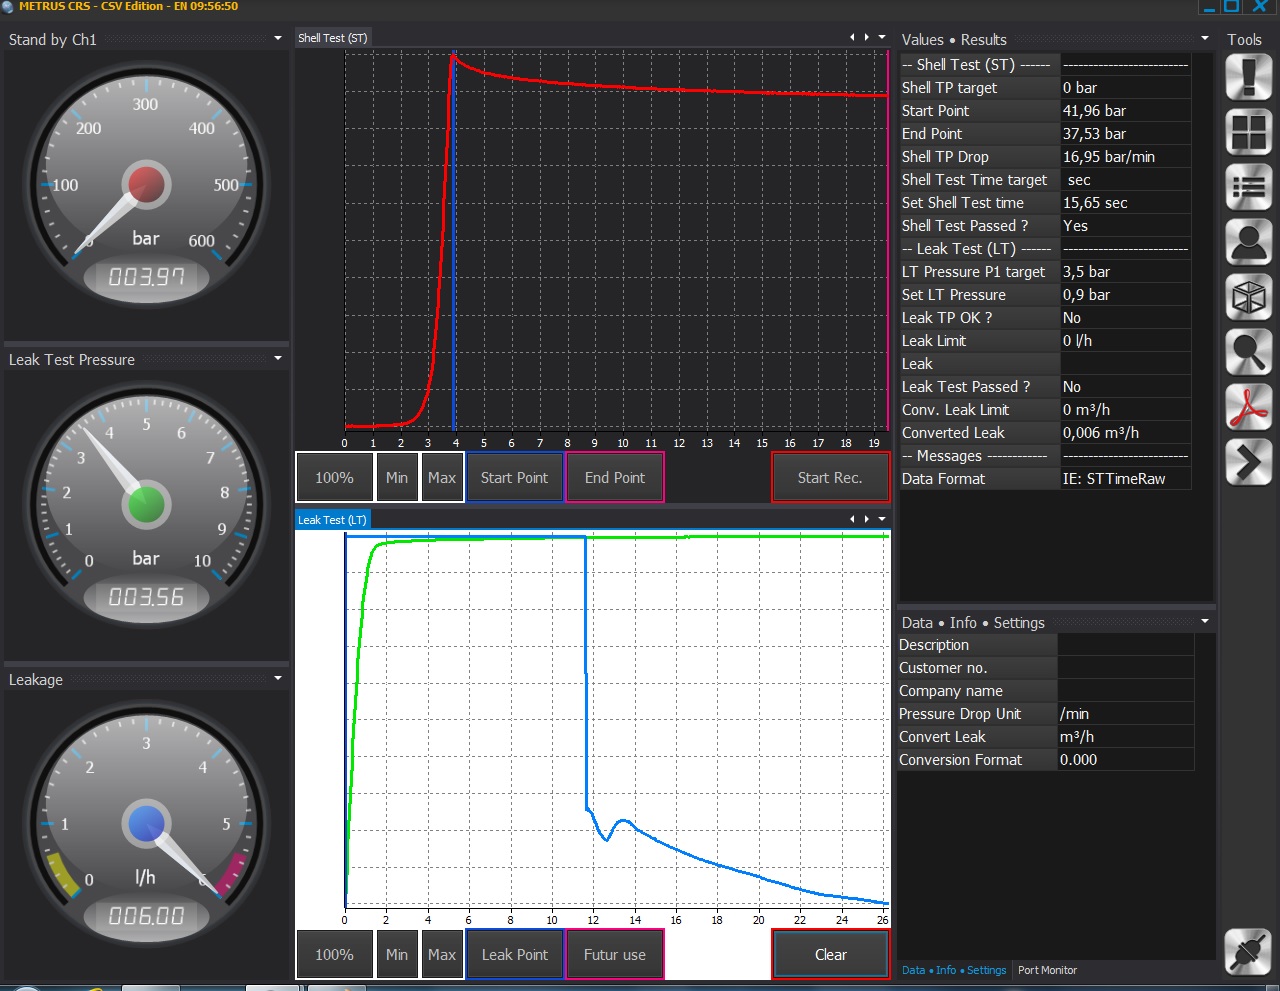Click the Clear button under leak chart
Image resolution: width=1280 pixels, height=991 pixels.
[x=830, y=955]
